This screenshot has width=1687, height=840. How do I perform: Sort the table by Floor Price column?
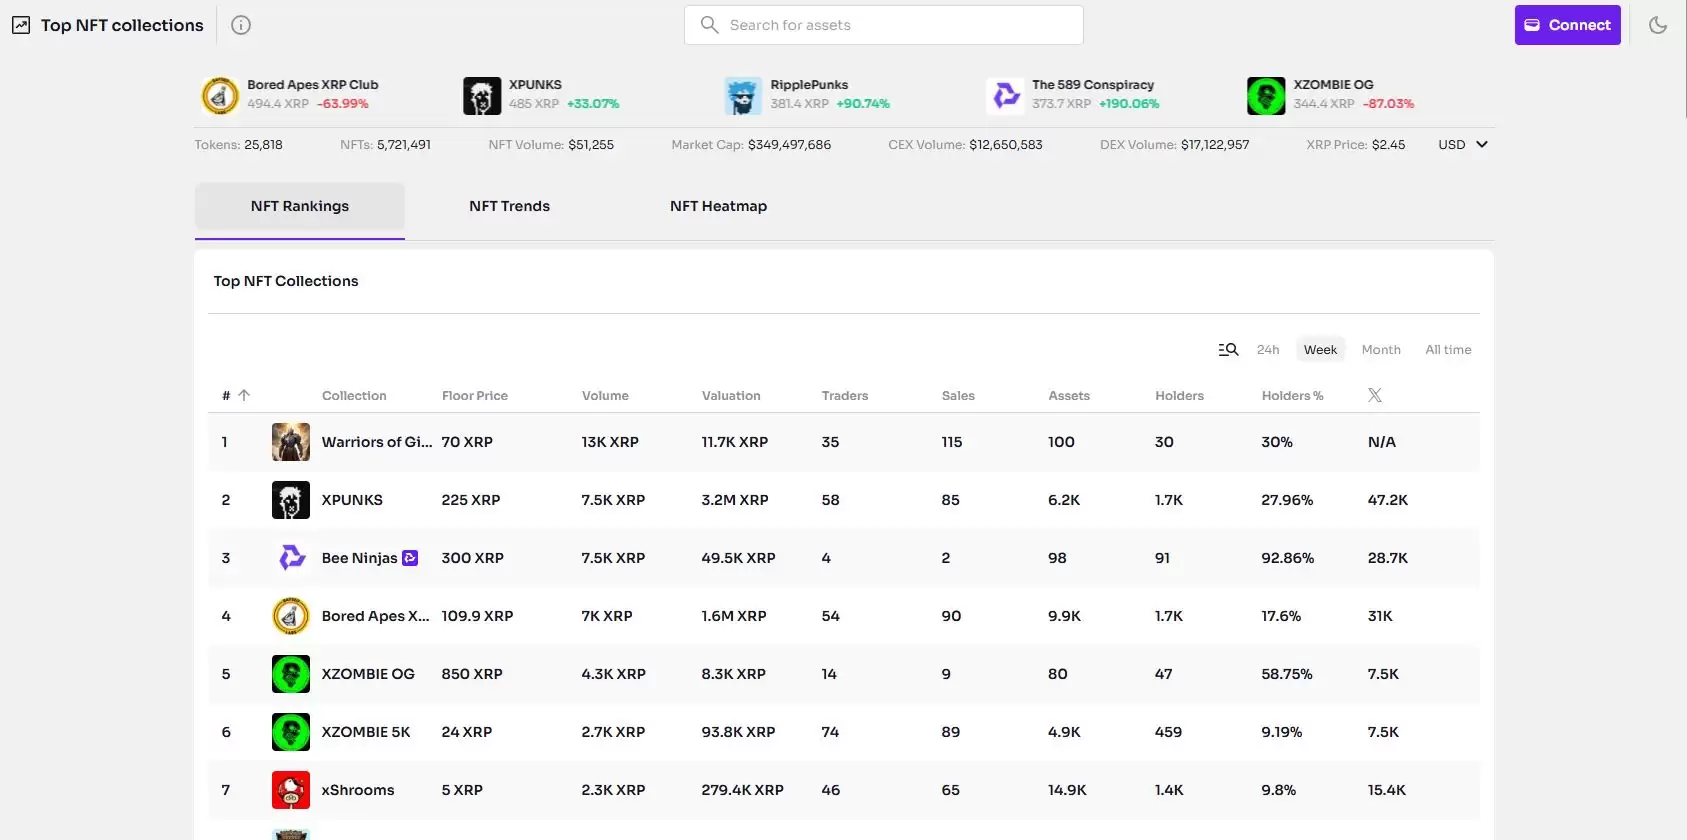(x=475, y=396)
